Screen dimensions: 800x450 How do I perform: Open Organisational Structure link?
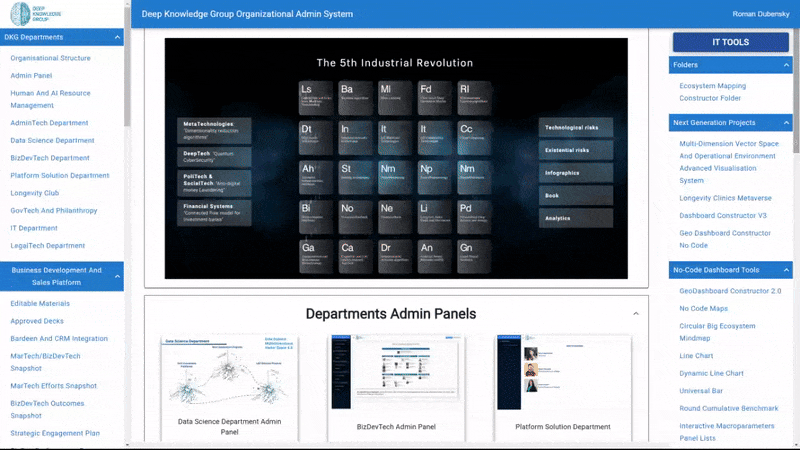click(51, 58)
